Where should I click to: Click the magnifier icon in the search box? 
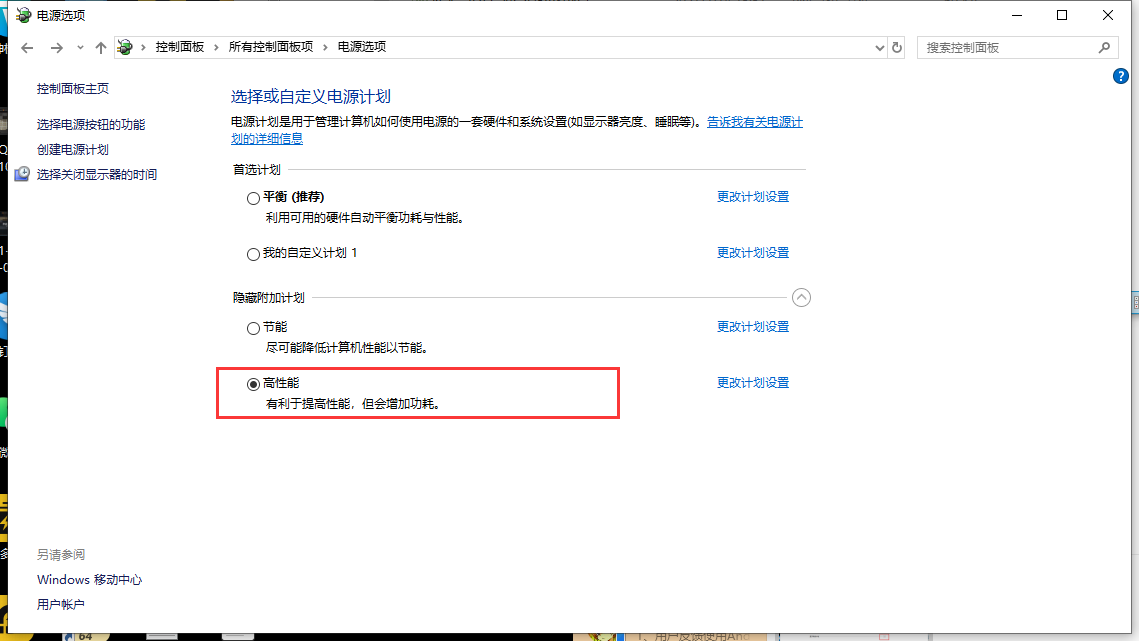pos(1104,47)
